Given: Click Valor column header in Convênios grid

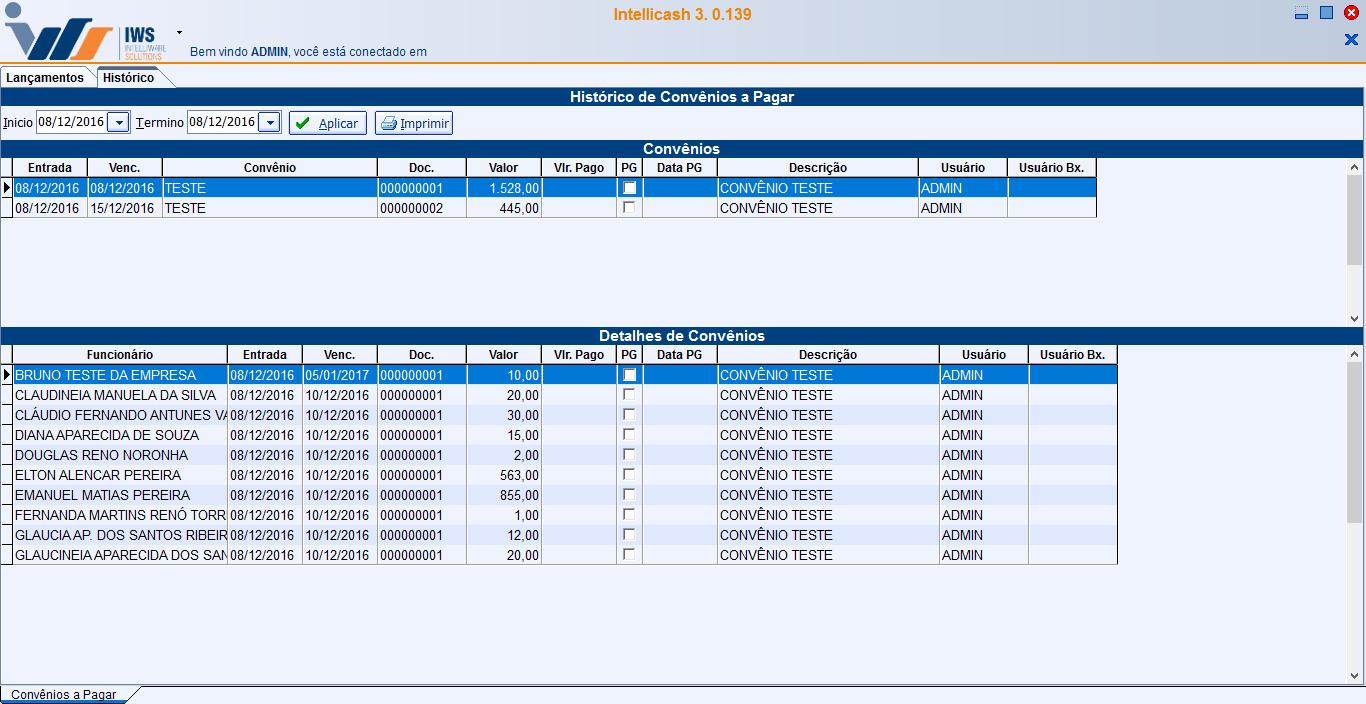Looking at the screenshot, I should coord(504,168).
